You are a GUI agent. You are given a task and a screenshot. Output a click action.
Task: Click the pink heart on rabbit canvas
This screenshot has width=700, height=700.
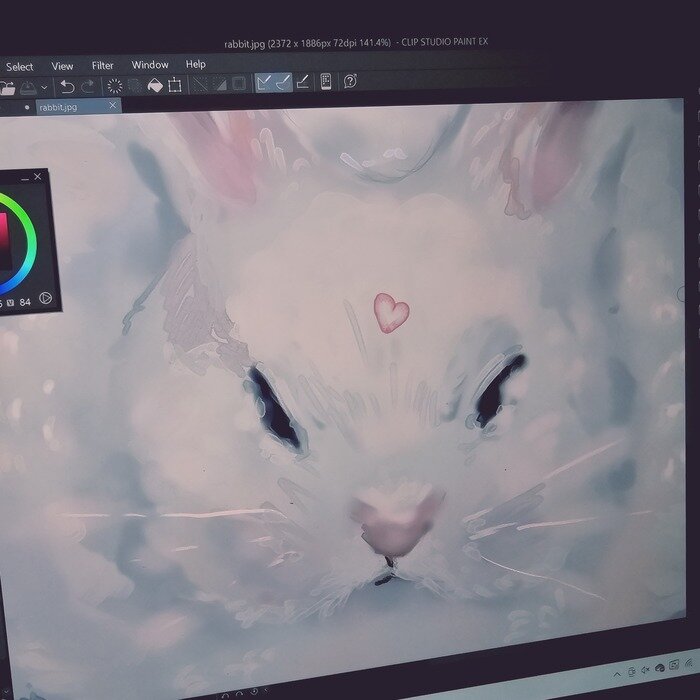pyautogui.click(x=391, y=312)
